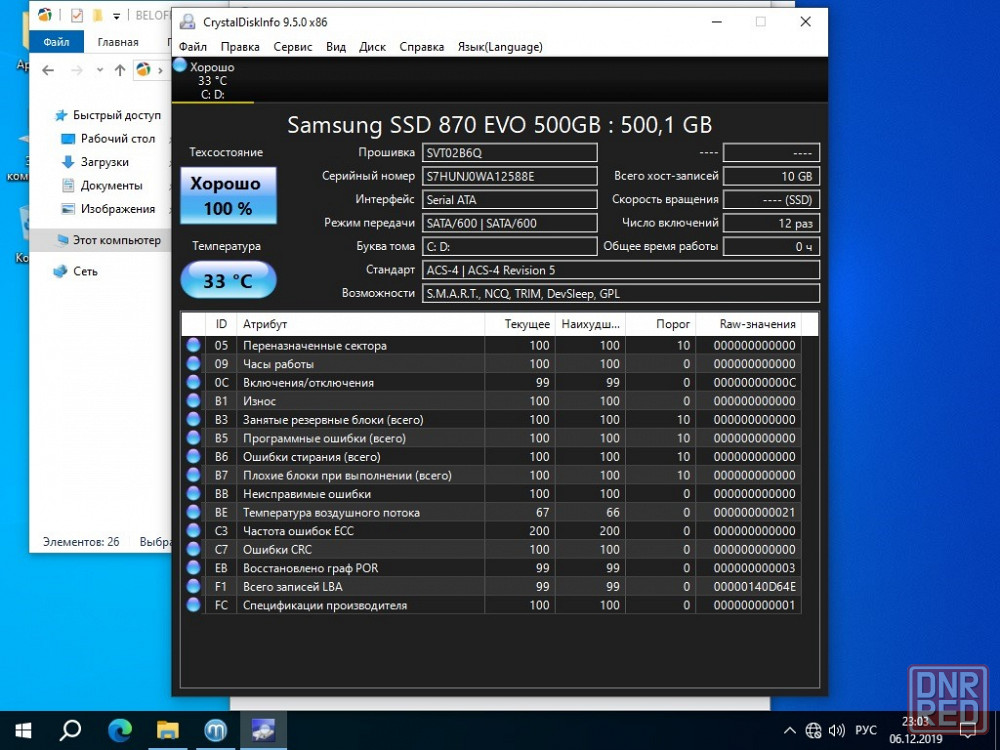Click the taskbar search magnifier icon
Image resolution: width=1000 pixels, height=750 pixels.
(x=71, y=730)
